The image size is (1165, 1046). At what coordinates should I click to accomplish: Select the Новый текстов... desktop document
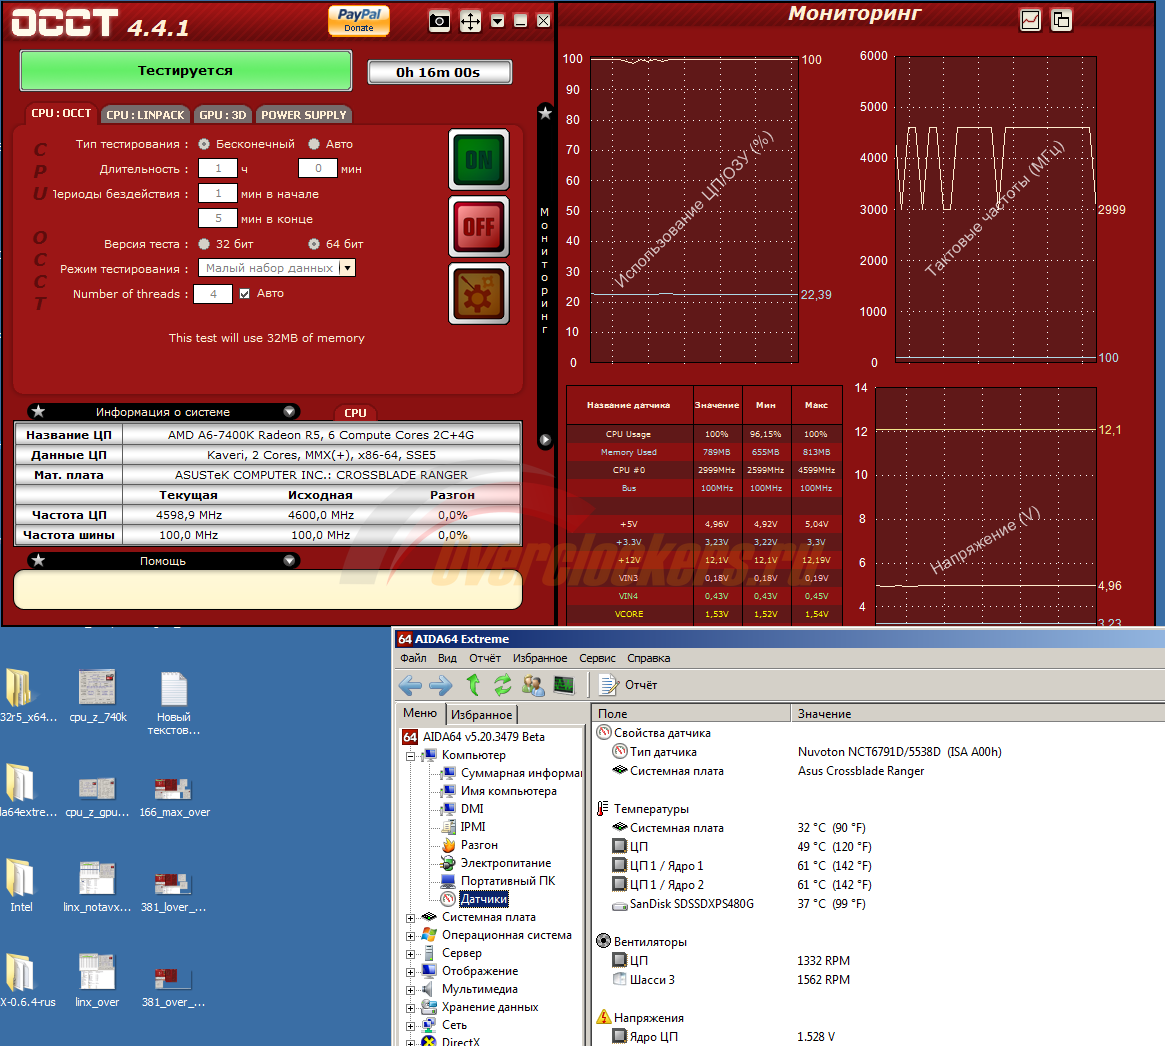point(174,704)
